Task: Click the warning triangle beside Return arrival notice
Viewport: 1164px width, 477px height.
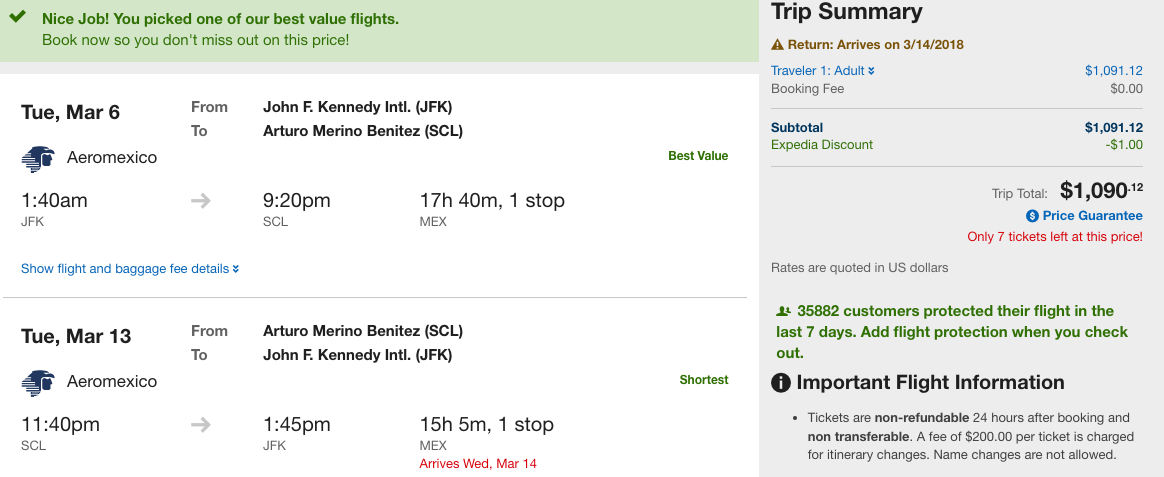Action: pyautogui.click(x=777, y=45)
